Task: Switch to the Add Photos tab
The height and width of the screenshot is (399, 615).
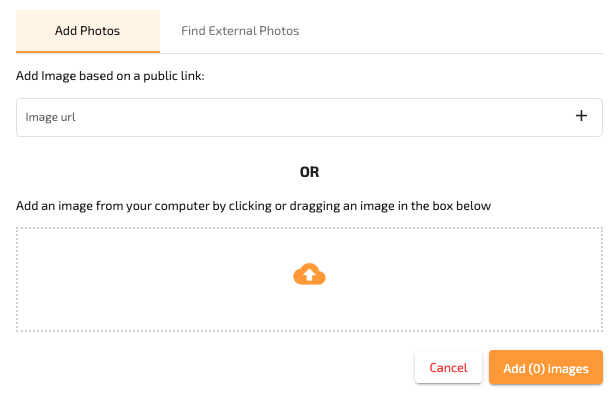Action: coord(88,31)
